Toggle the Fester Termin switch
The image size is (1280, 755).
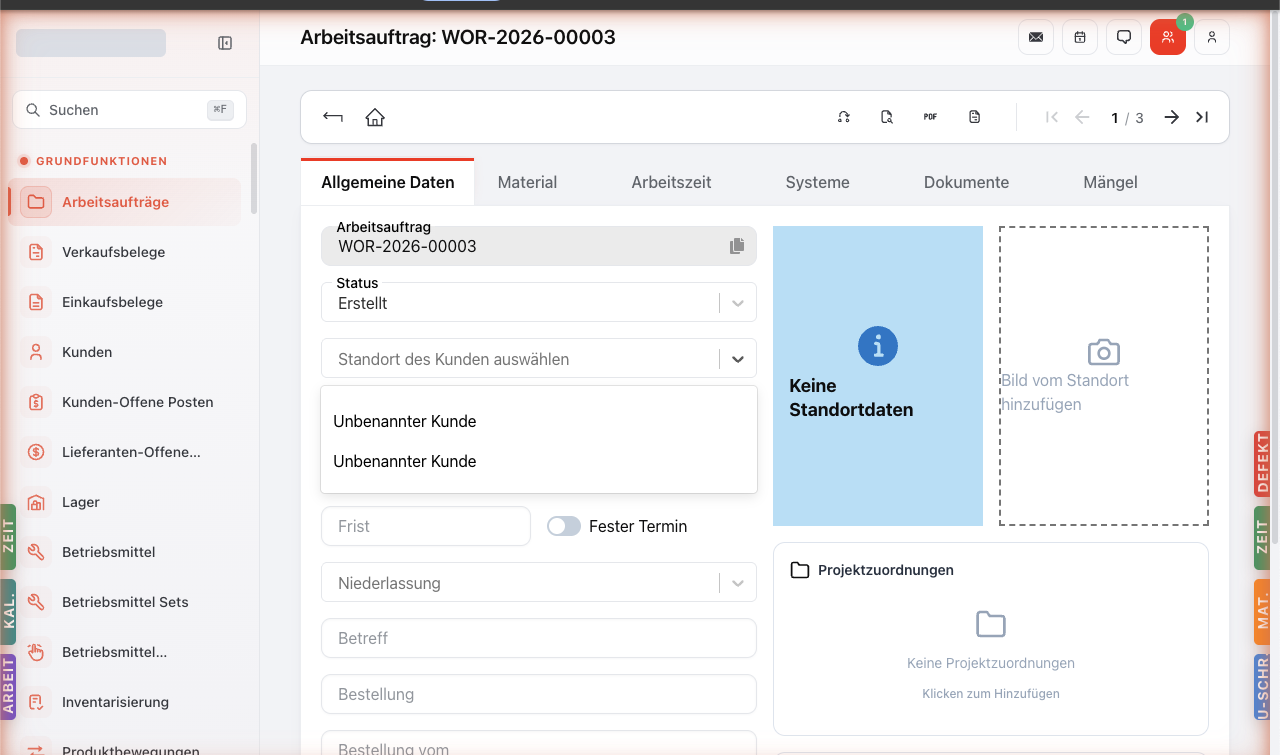[x=564, y=526]
